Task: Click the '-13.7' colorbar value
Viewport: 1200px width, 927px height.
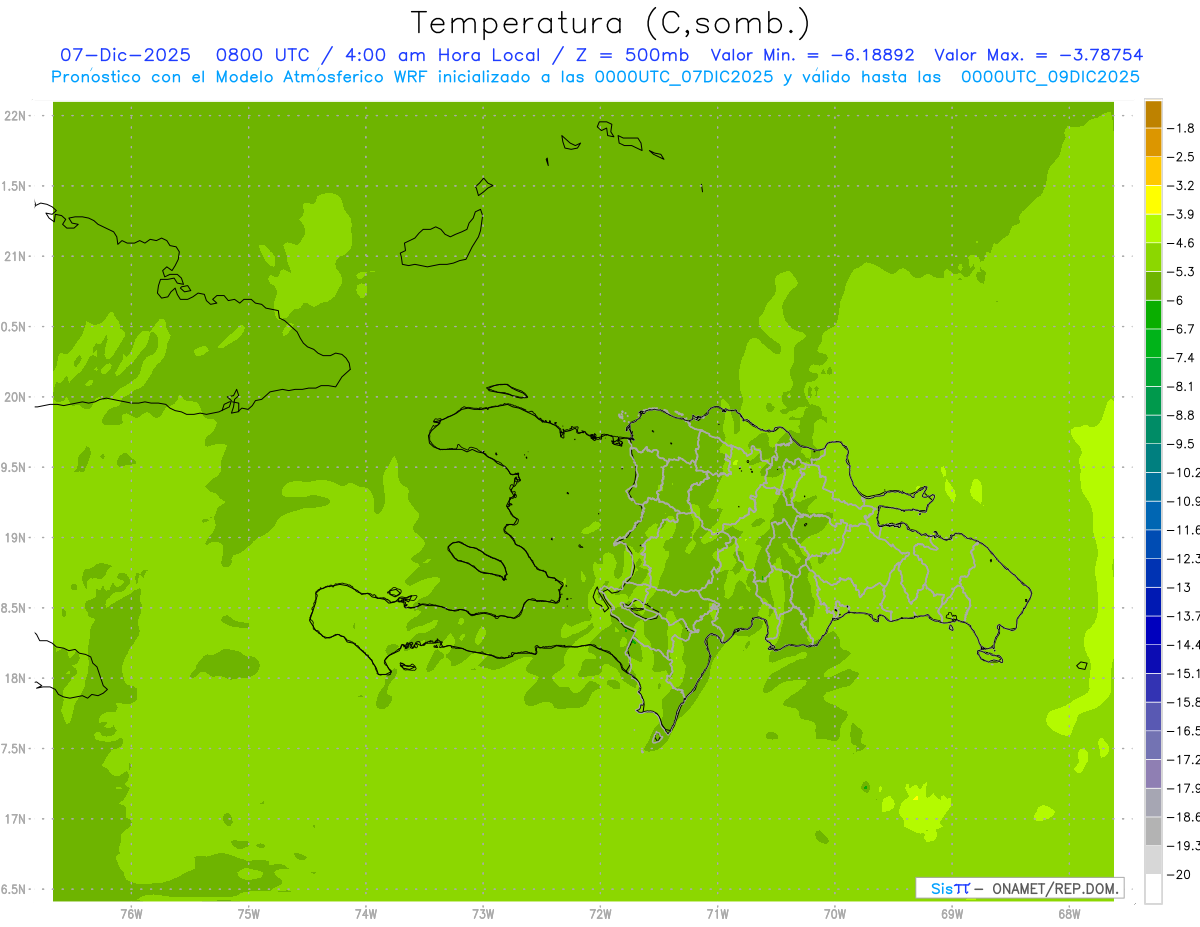Action: [1184, 615]
